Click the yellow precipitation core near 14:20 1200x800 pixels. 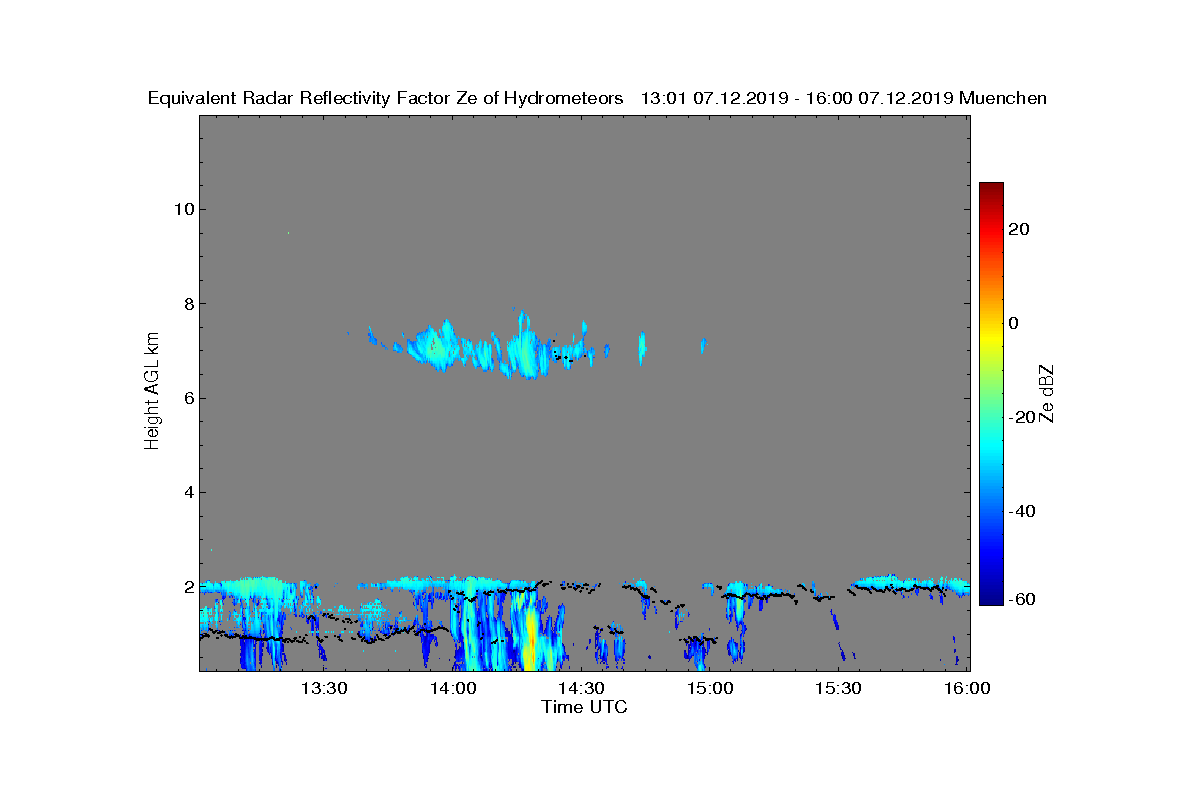tap(529, 640)
